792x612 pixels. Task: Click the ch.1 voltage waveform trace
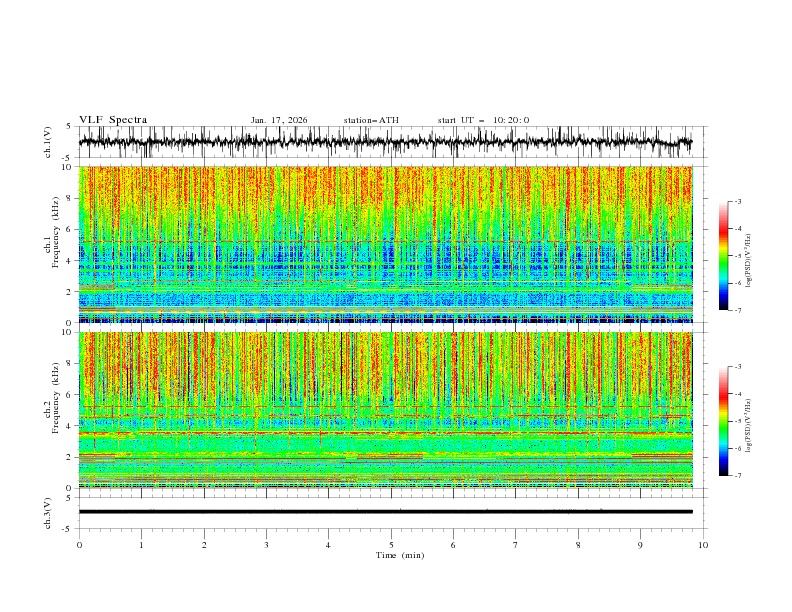[385, 142]
